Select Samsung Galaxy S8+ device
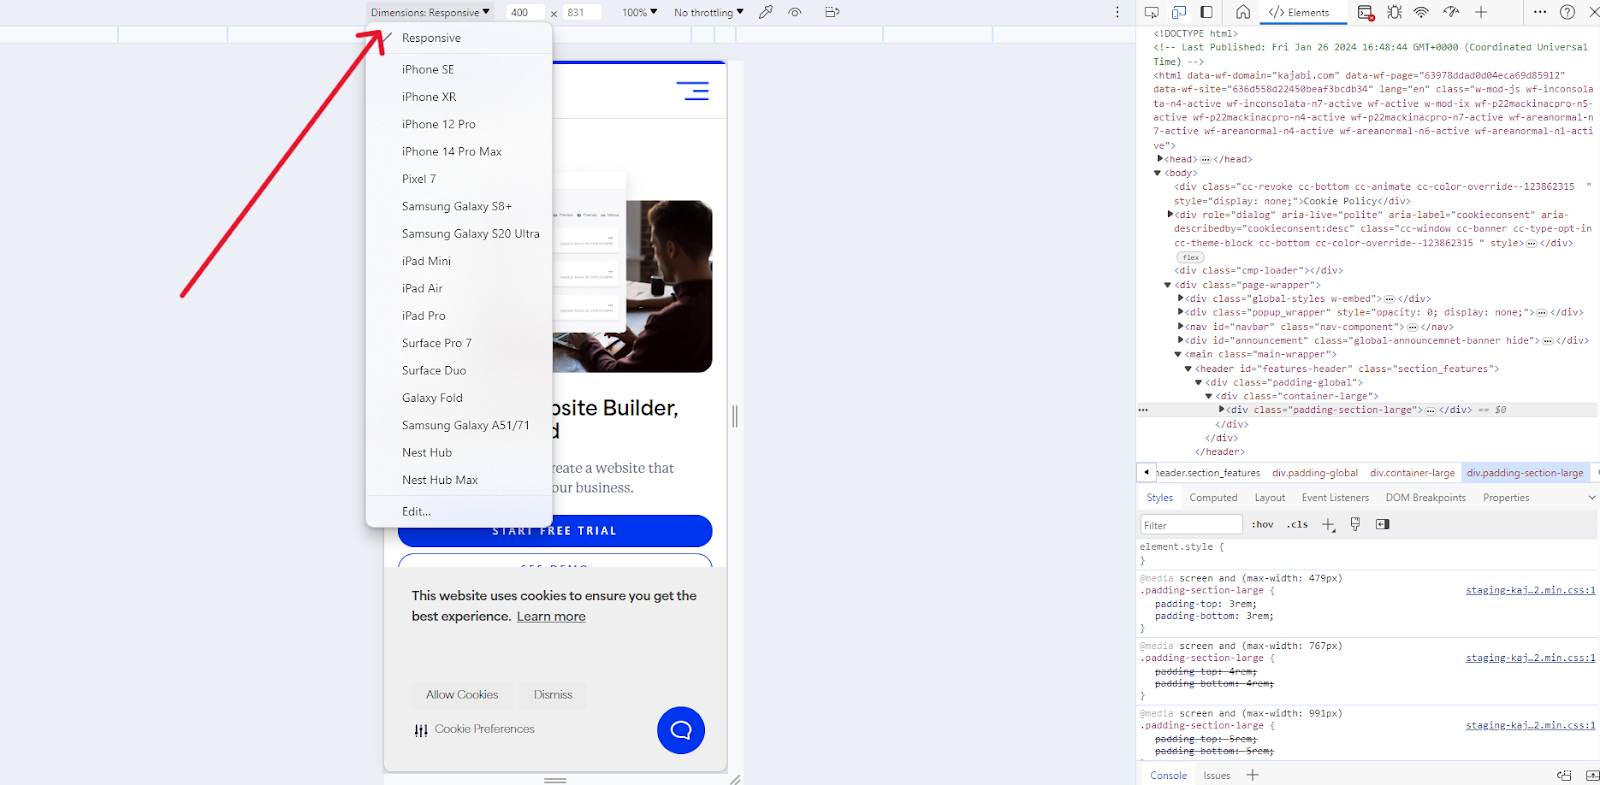Viewport: 1600px width, 785px height. [459, 206]
